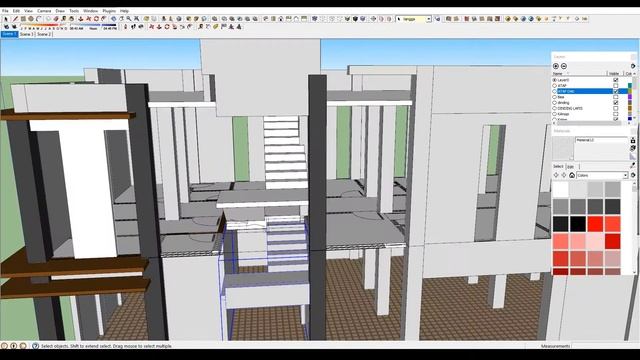Toggle visibility of Layer0
Image resolution: width=640 pixels, height=360 pixels.
(616, 80)
